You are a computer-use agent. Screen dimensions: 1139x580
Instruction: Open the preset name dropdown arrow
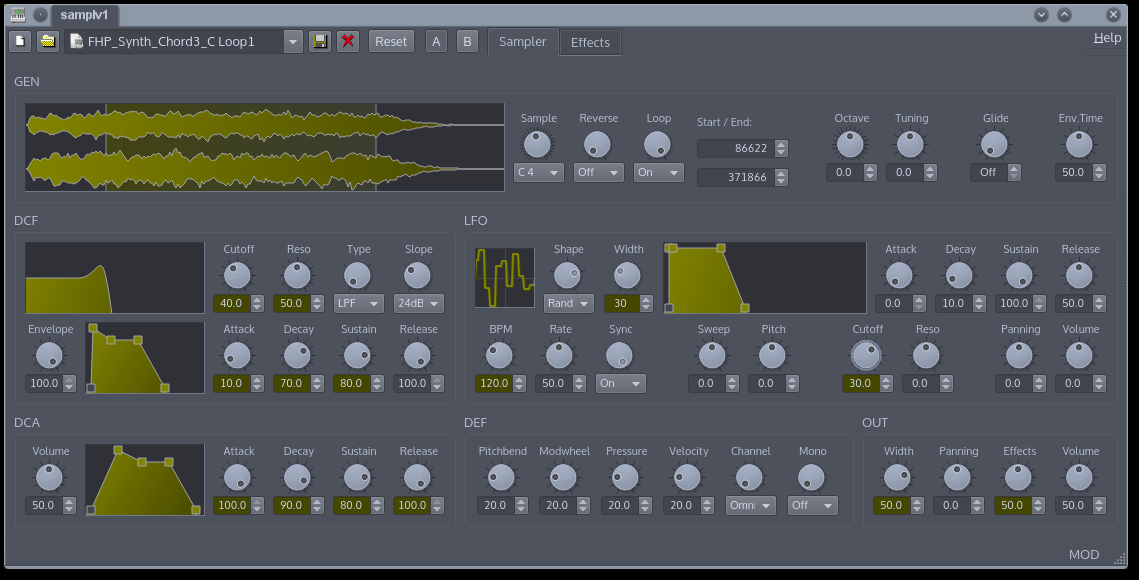click(x=293, y=41)
